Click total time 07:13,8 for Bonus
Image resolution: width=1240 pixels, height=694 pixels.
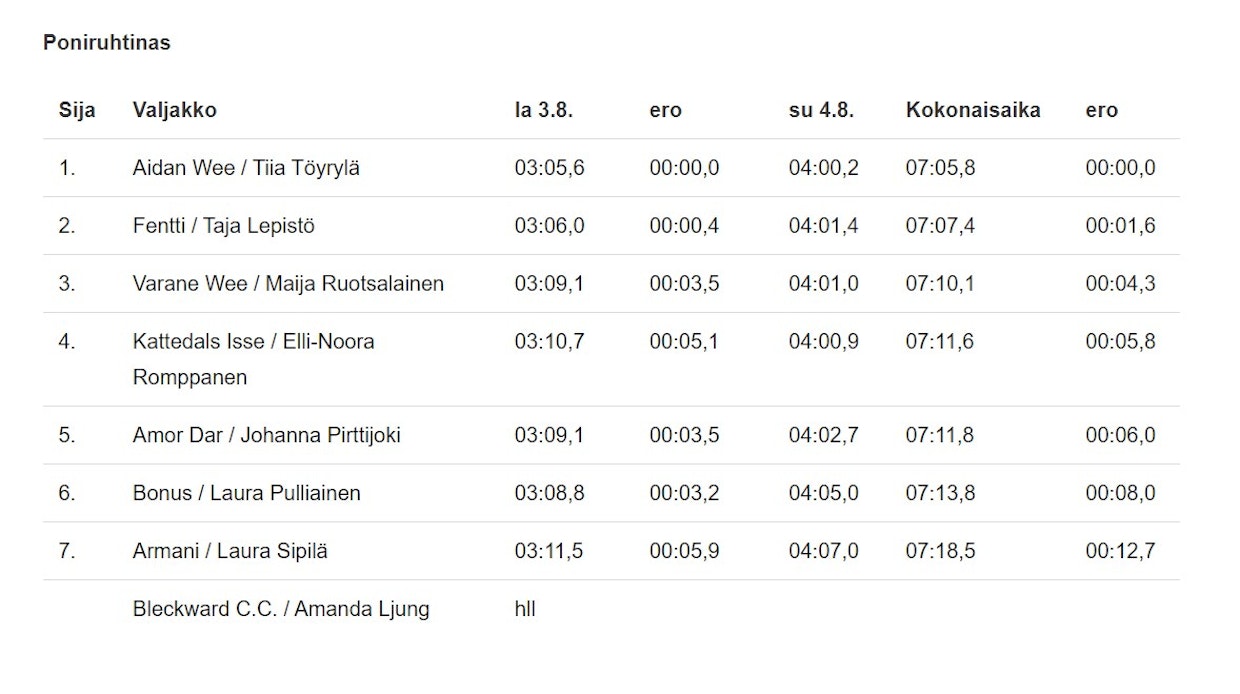tap(940, 494)
